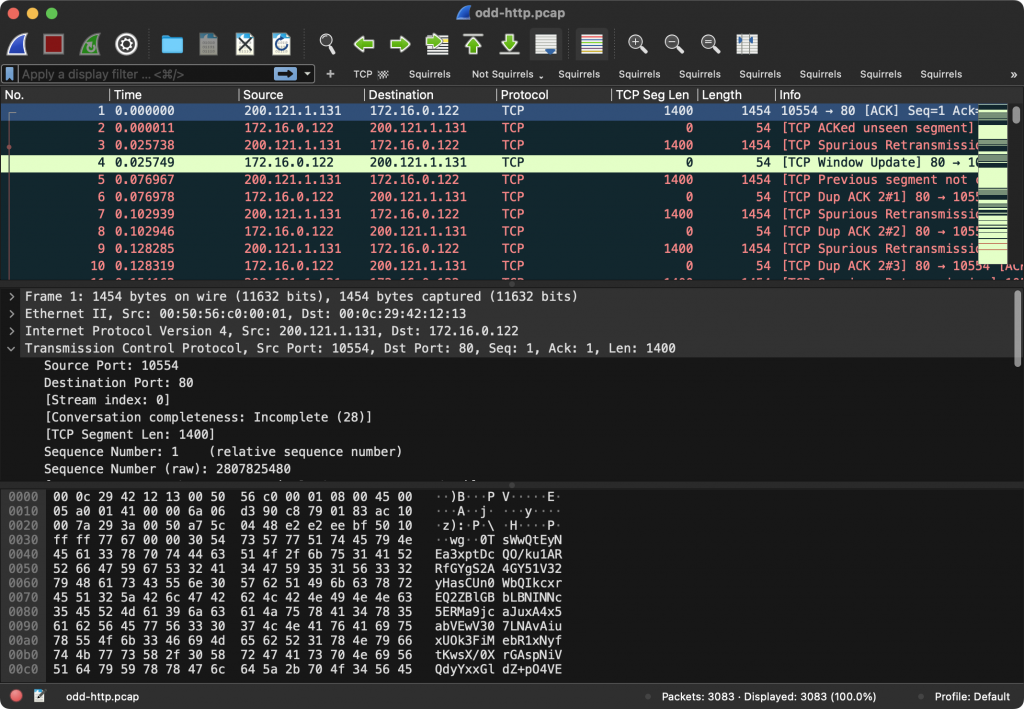
Task: Start capture with the shark fin icon
Action: pyautogui.click(x=18, y=44)
